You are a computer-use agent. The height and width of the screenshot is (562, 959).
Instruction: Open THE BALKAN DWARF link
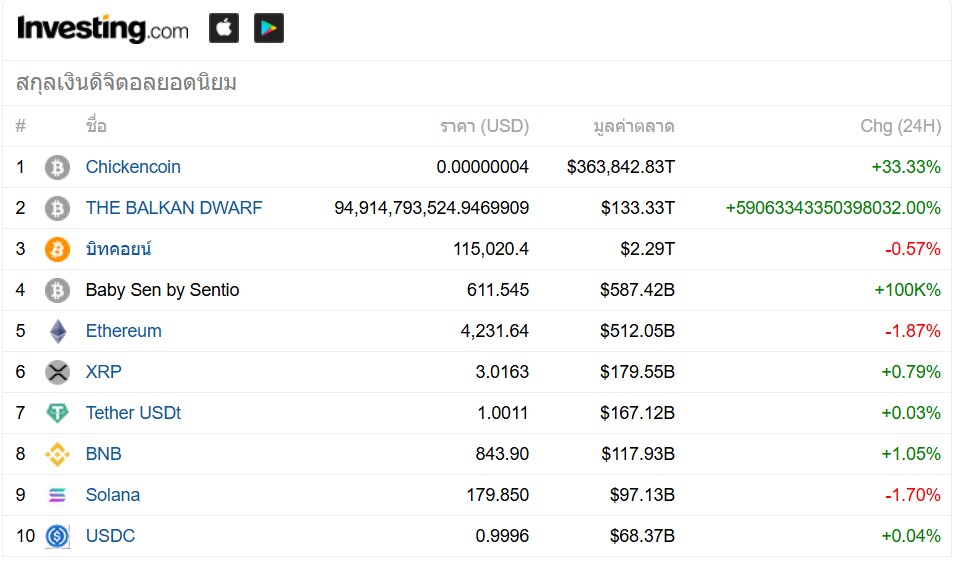pyautogui.click(x=174, y=208)
